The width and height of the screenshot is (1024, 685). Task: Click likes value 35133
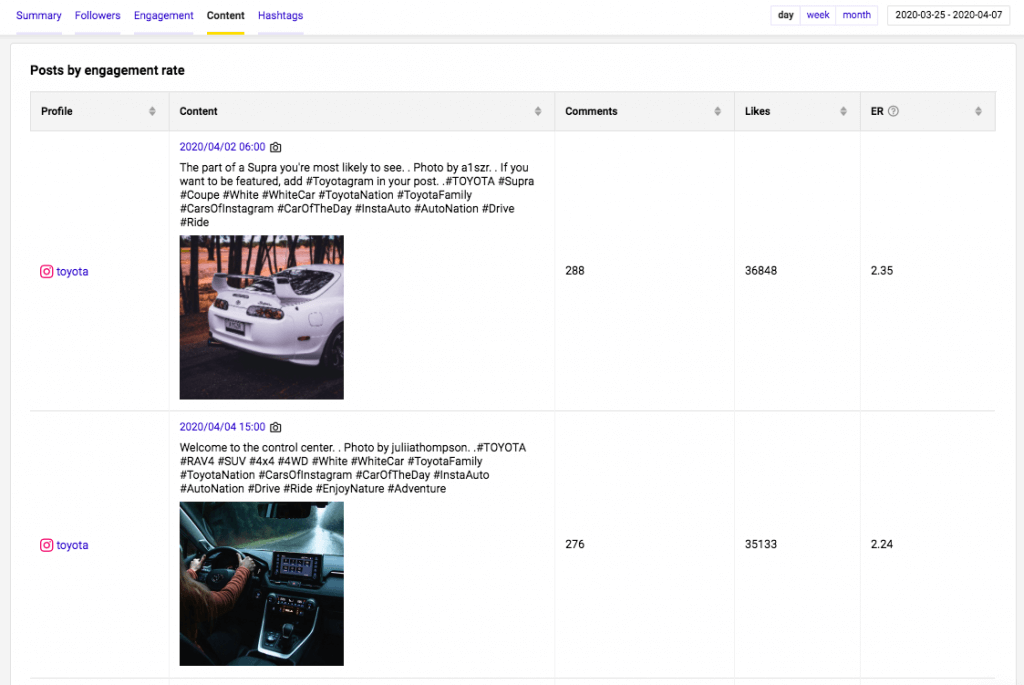click(x=761, y=545)
